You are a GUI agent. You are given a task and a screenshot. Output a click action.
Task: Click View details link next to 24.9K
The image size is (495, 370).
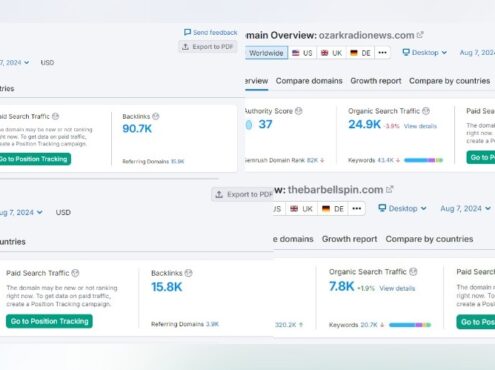pyautogui.click(x=420, y=126)
